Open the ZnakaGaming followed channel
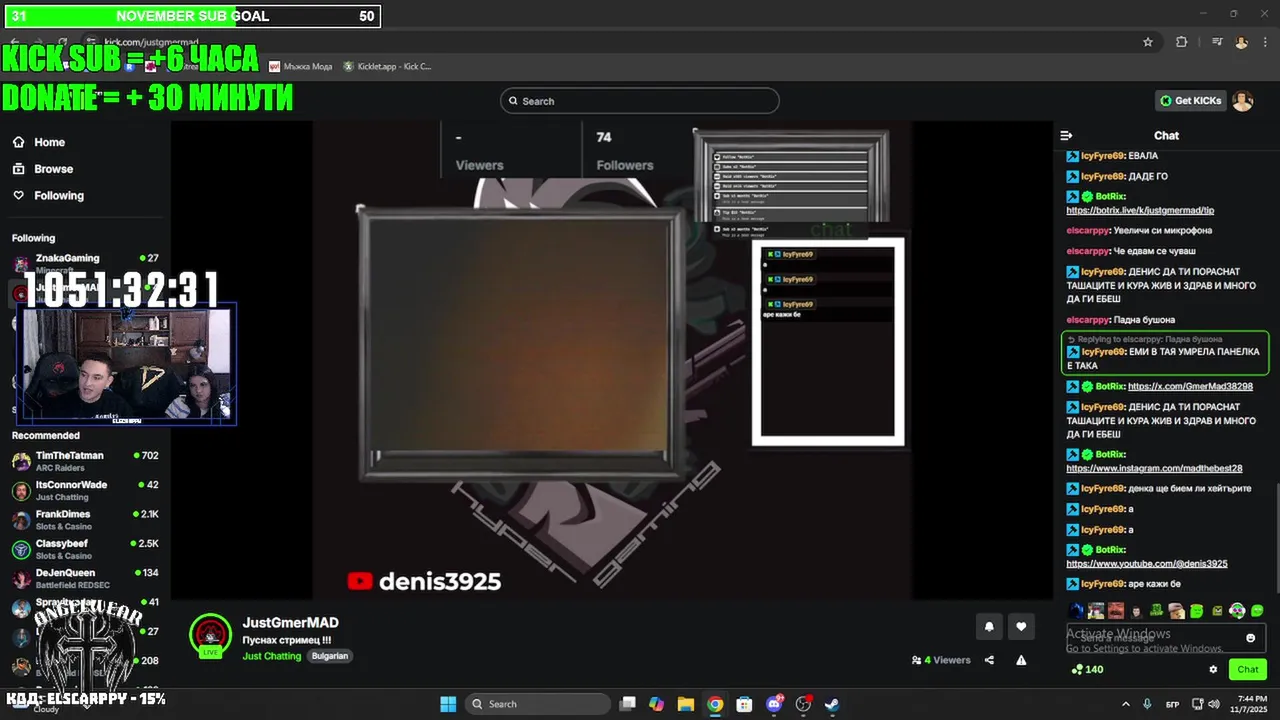The width and height of the screenshot is (1280, 720). [x=85, y=263]
